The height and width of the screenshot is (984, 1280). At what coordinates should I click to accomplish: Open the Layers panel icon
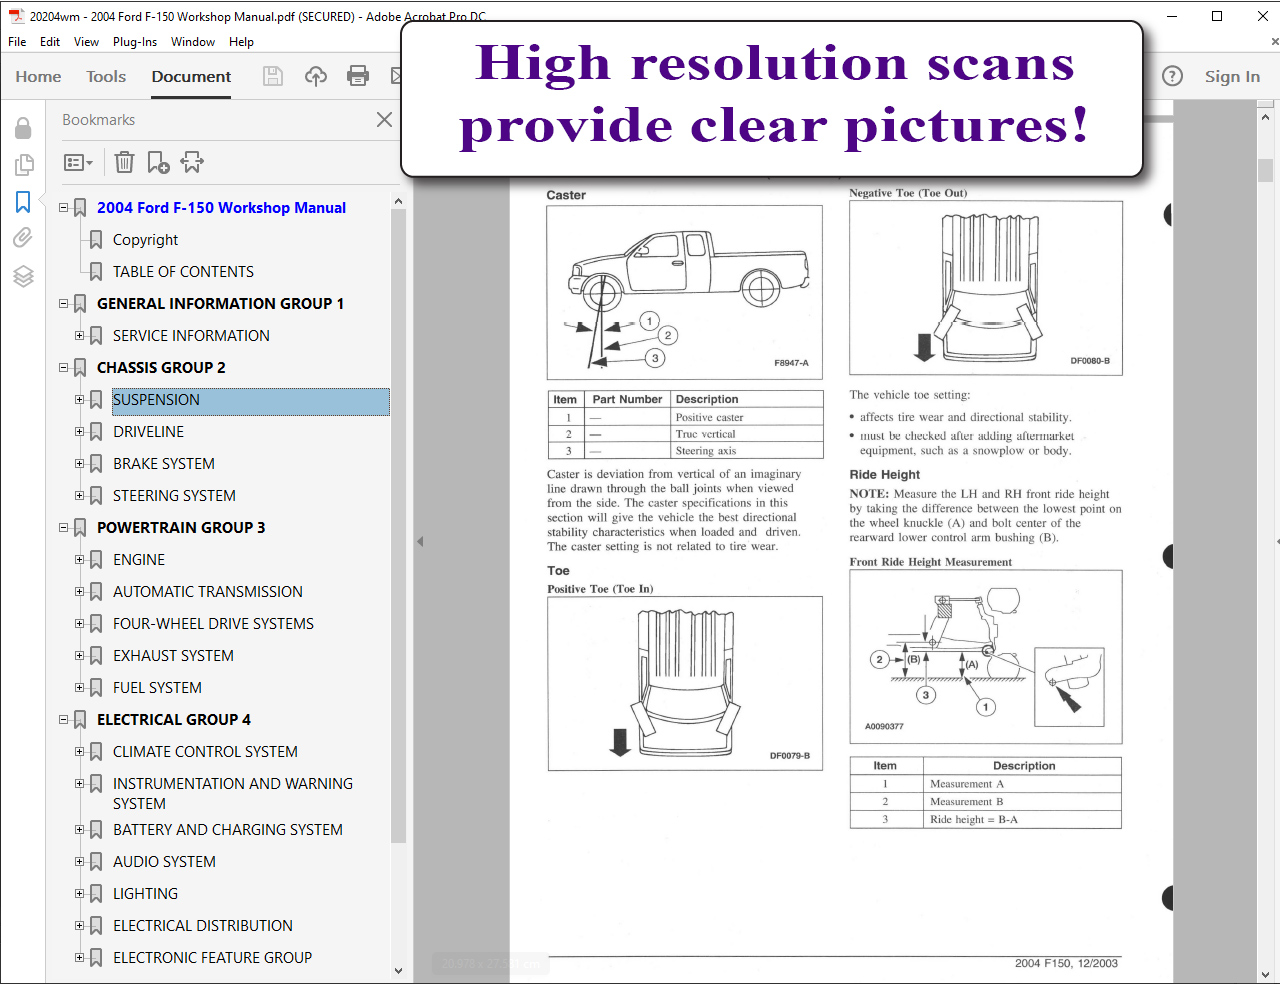pos(23,276)
